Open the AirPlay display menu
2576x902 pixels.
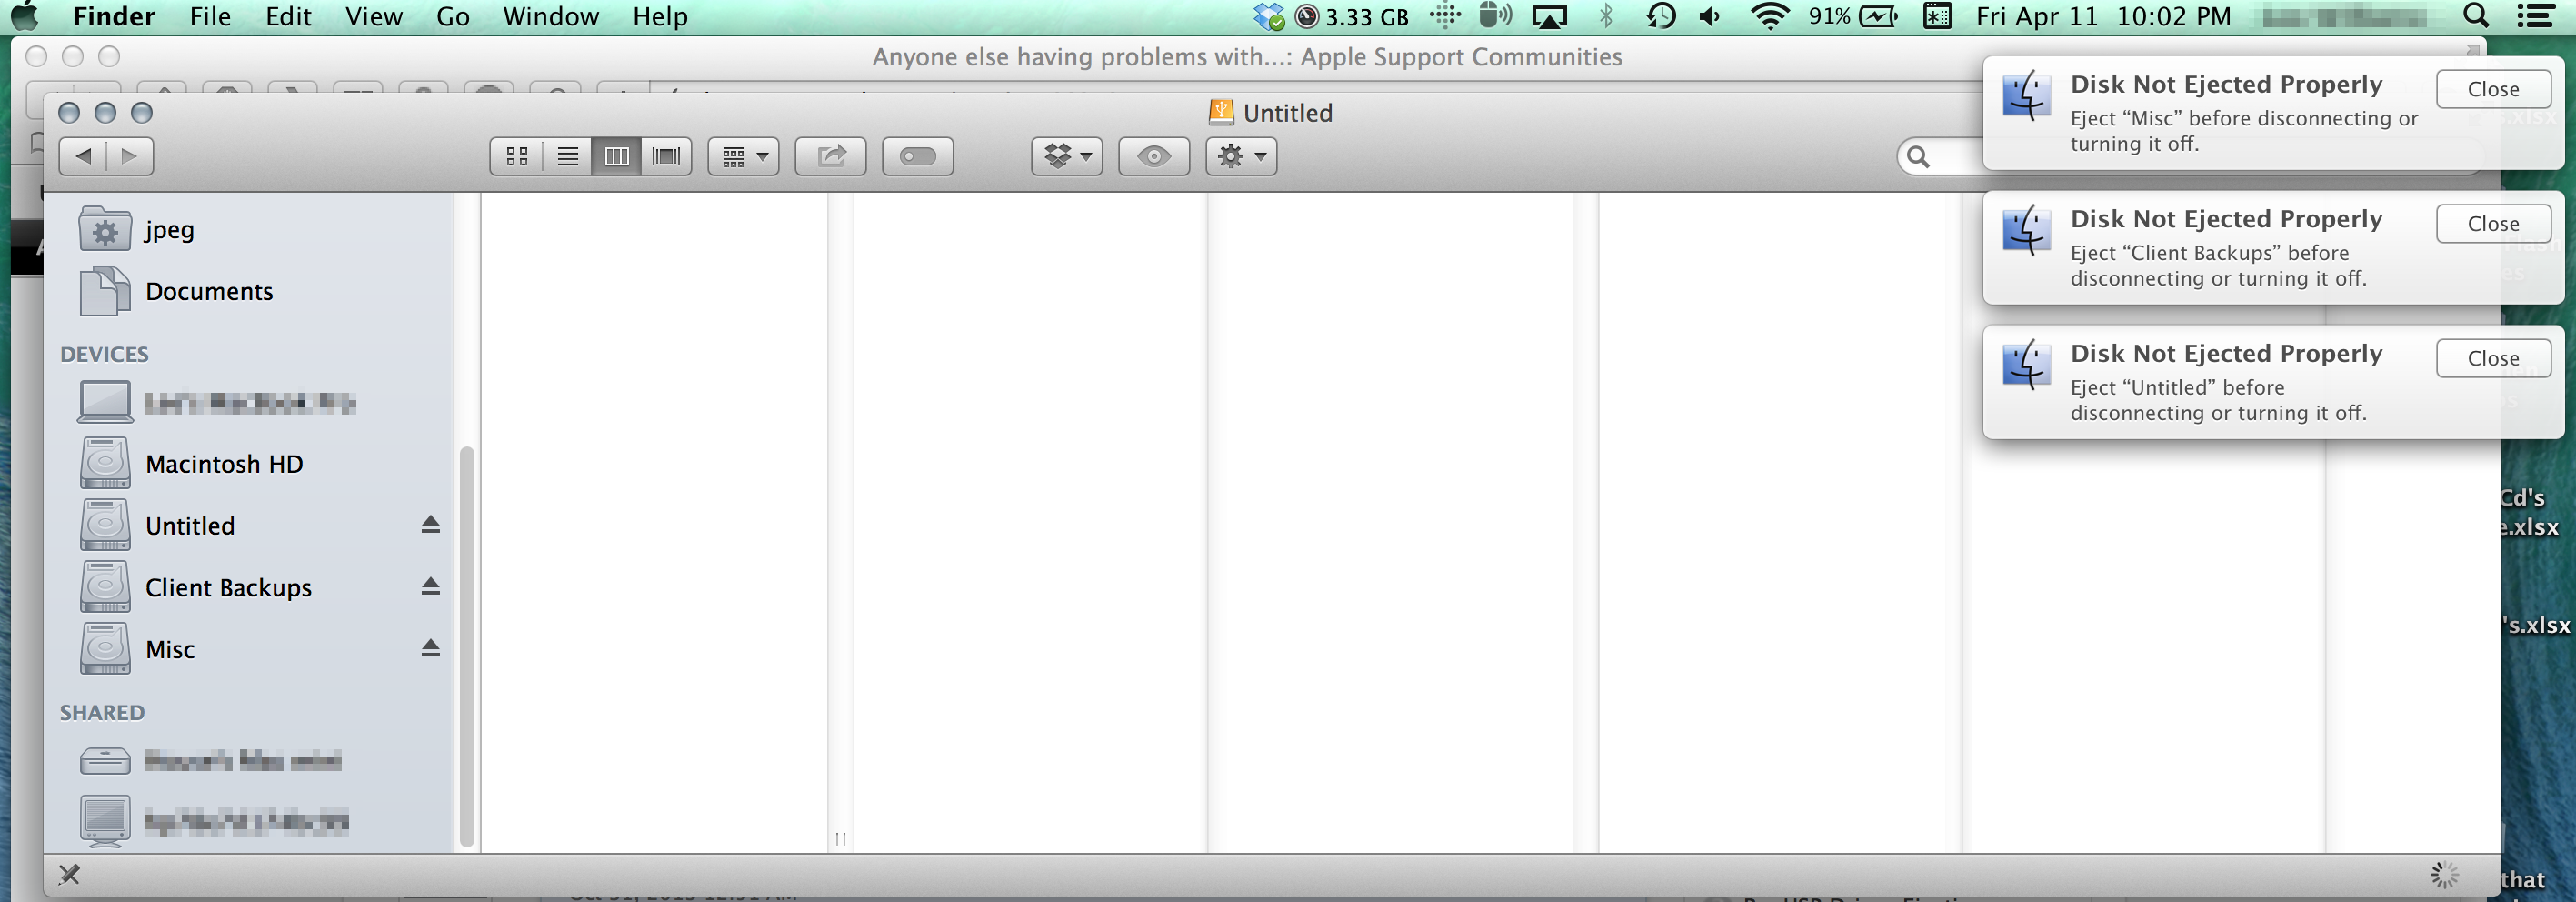pos(1549,17)
